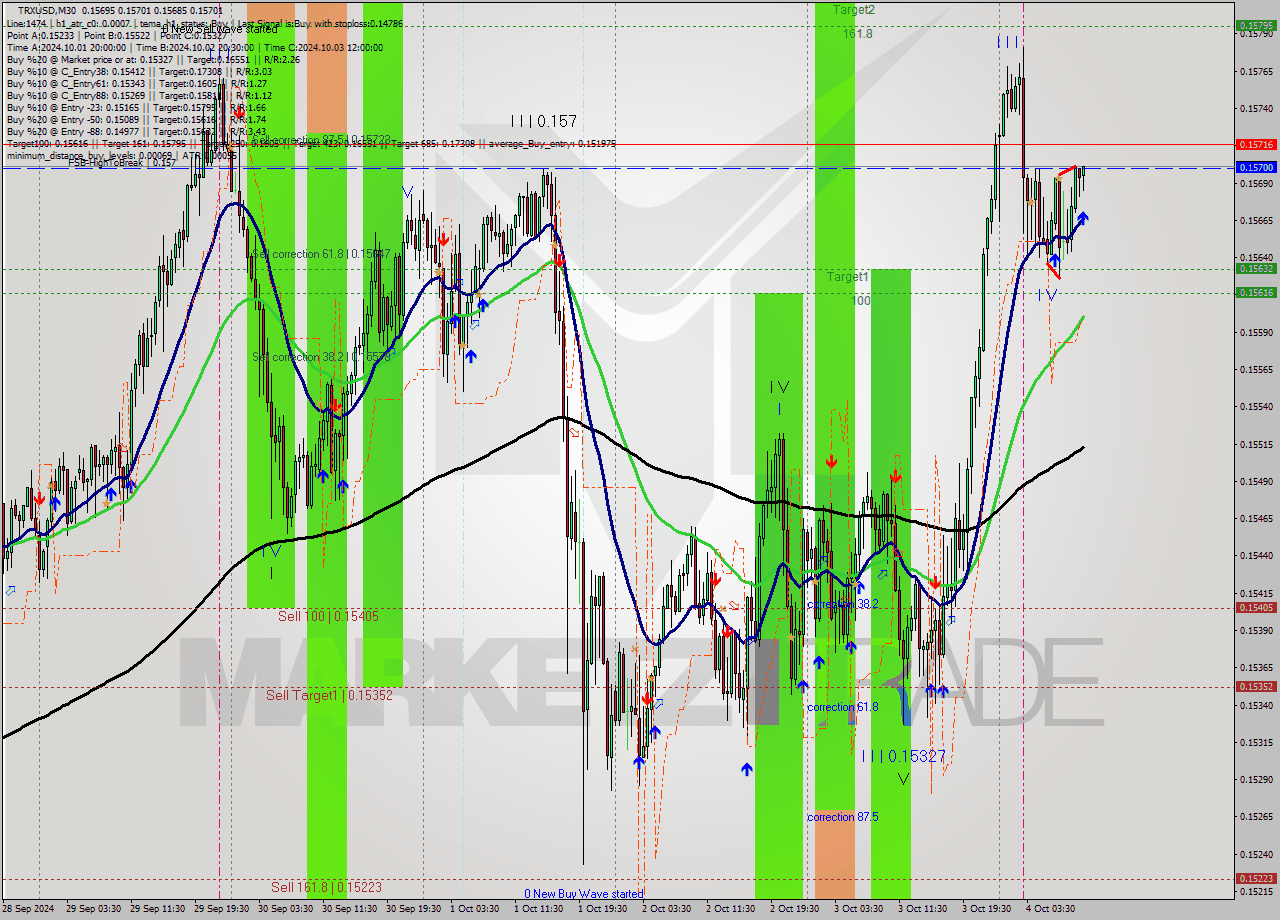Click the red 0.15405 price tag

click(1256, 607)
